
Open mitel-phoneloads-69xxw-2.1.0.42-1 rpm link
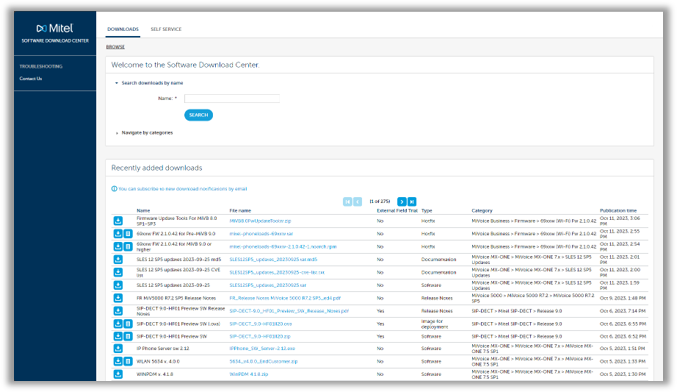point(283,247)
